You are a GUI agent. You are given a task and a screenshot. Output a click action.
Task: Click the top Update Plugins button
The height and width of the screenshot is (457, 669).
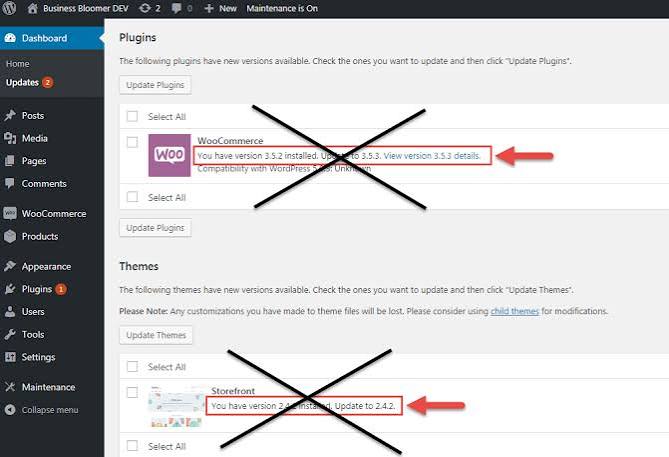click(155, 85)
